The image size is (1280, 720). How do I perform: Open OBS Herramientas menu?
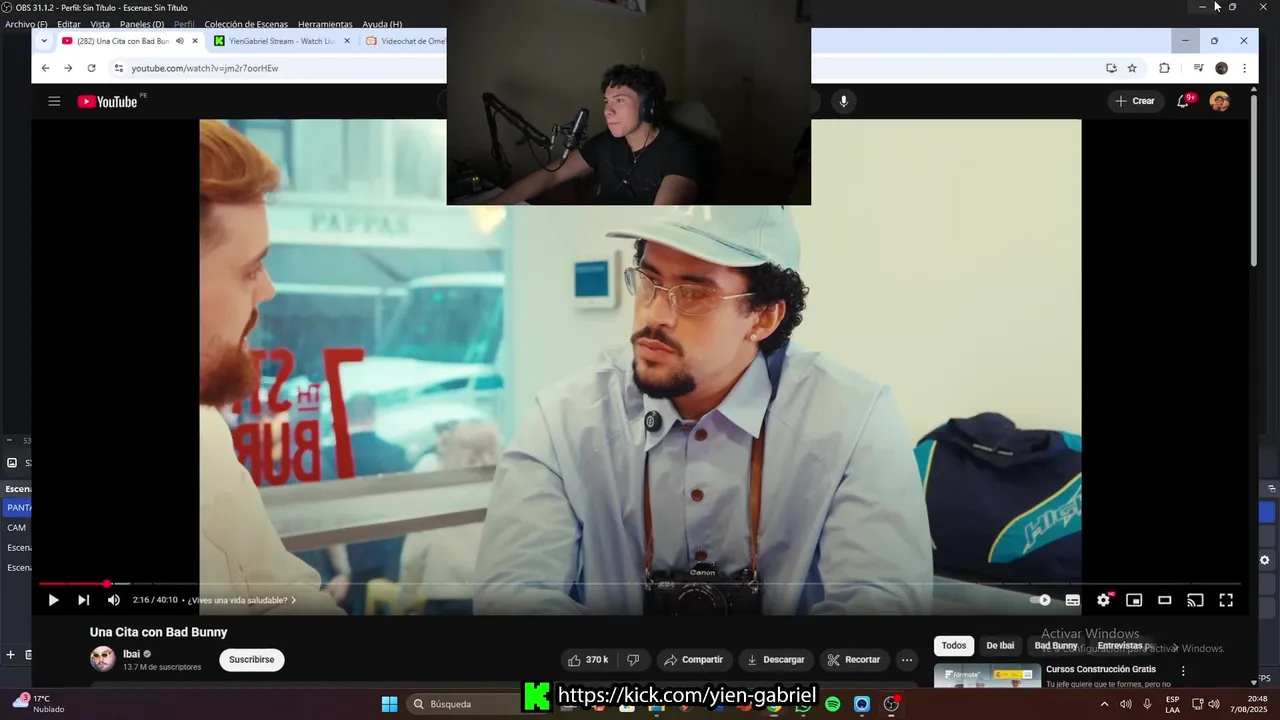click(325, 24)
